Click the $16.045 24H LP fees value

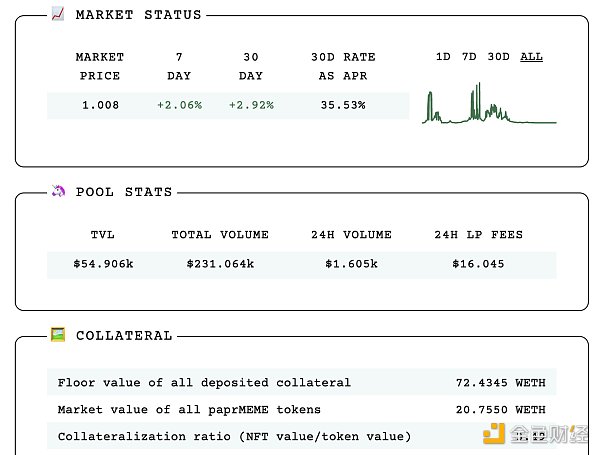pos(478,265)
